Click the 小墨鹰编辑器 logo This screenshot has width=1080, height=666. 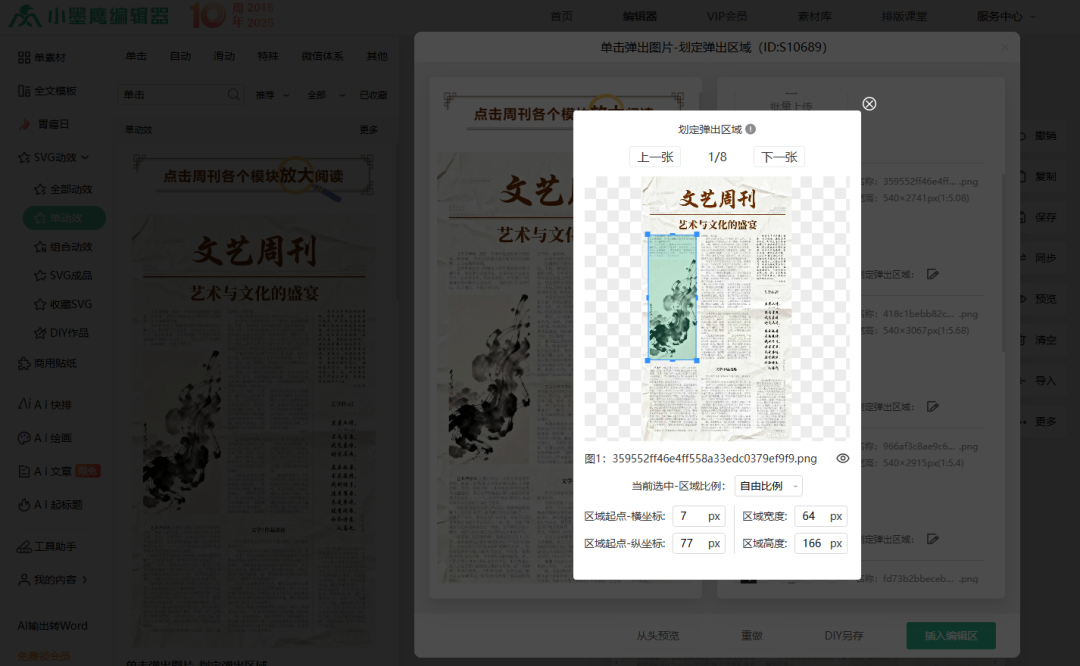point(89,16)
